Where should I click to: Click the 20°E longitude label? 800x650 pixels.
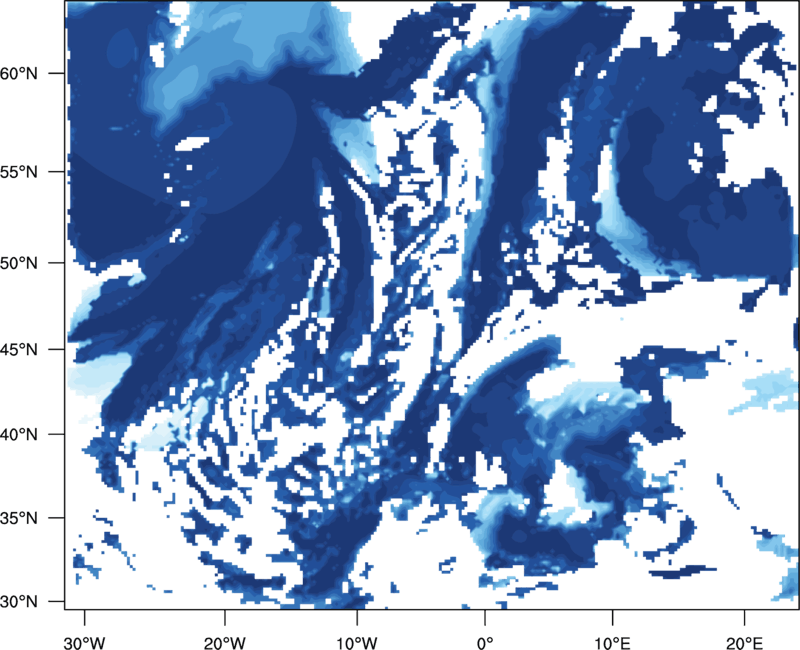click(744, 643)
